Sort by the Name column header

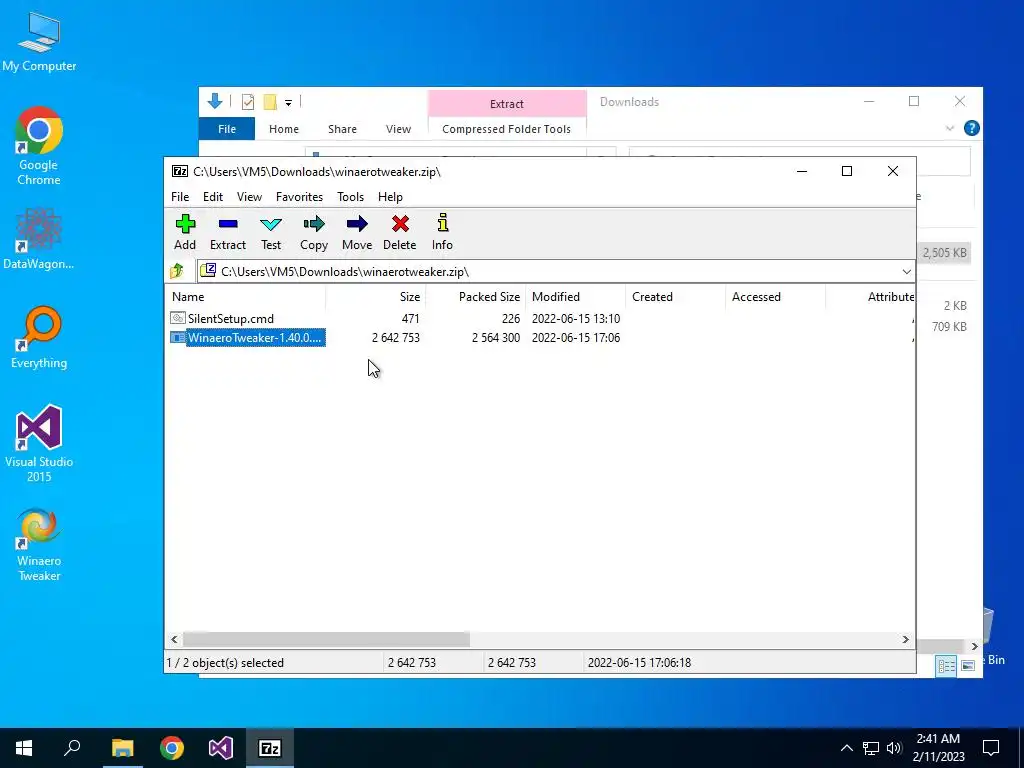pos(246,296)
